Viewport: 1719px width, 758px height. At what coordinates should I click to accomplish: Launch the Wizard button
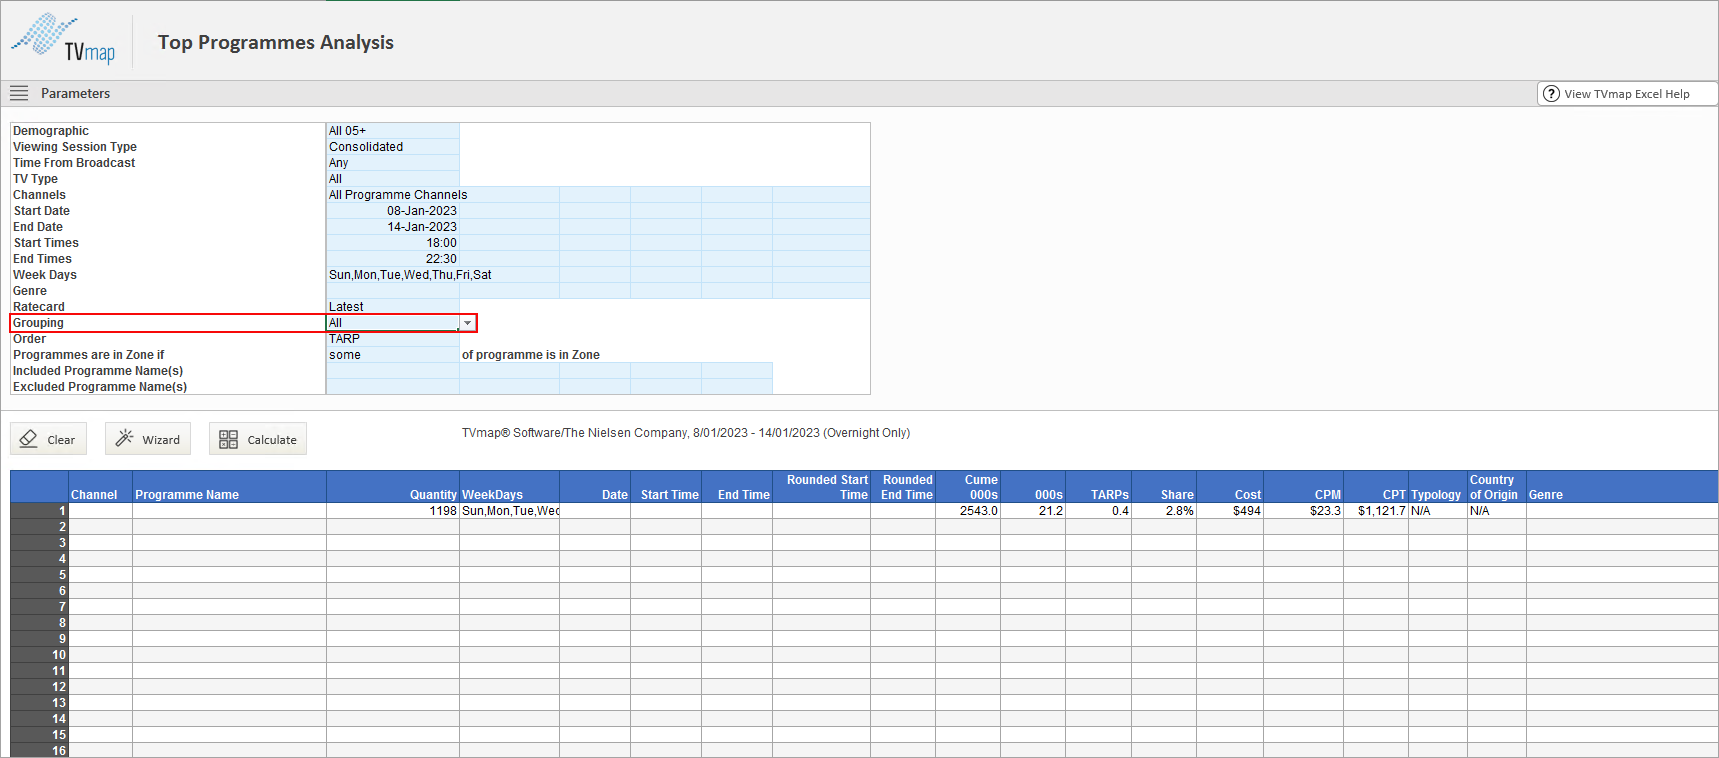click(x=148, y=439)
